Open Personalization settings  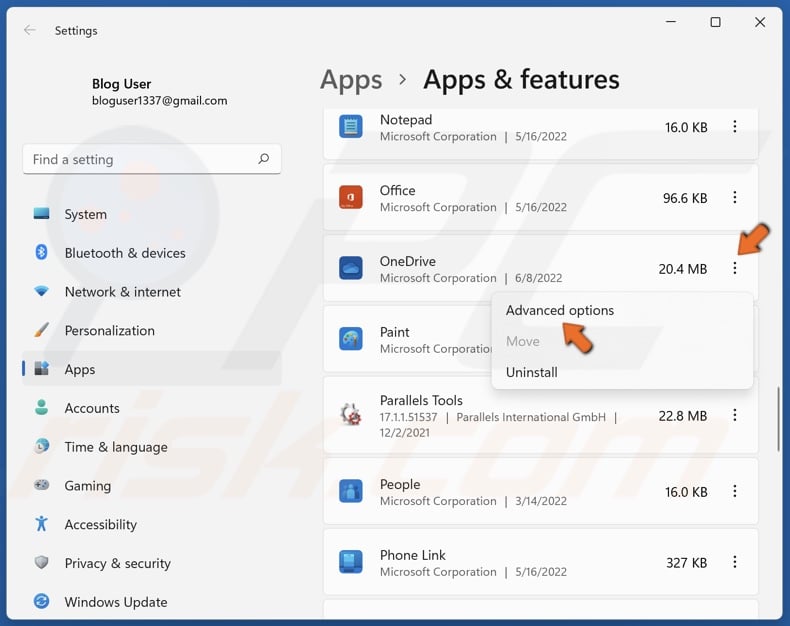(x=151, y=331)
